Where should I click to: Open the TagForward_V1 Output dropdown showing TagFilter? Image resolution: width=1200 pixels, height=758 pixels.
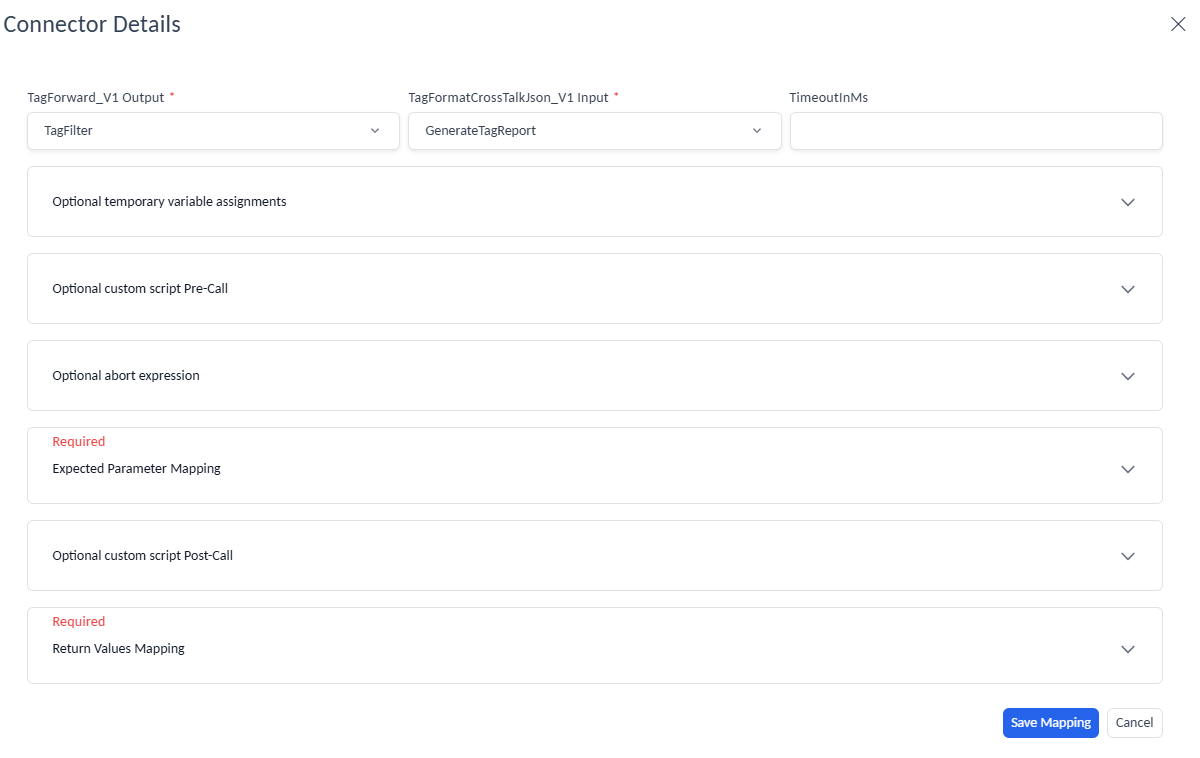pos(200,131)
